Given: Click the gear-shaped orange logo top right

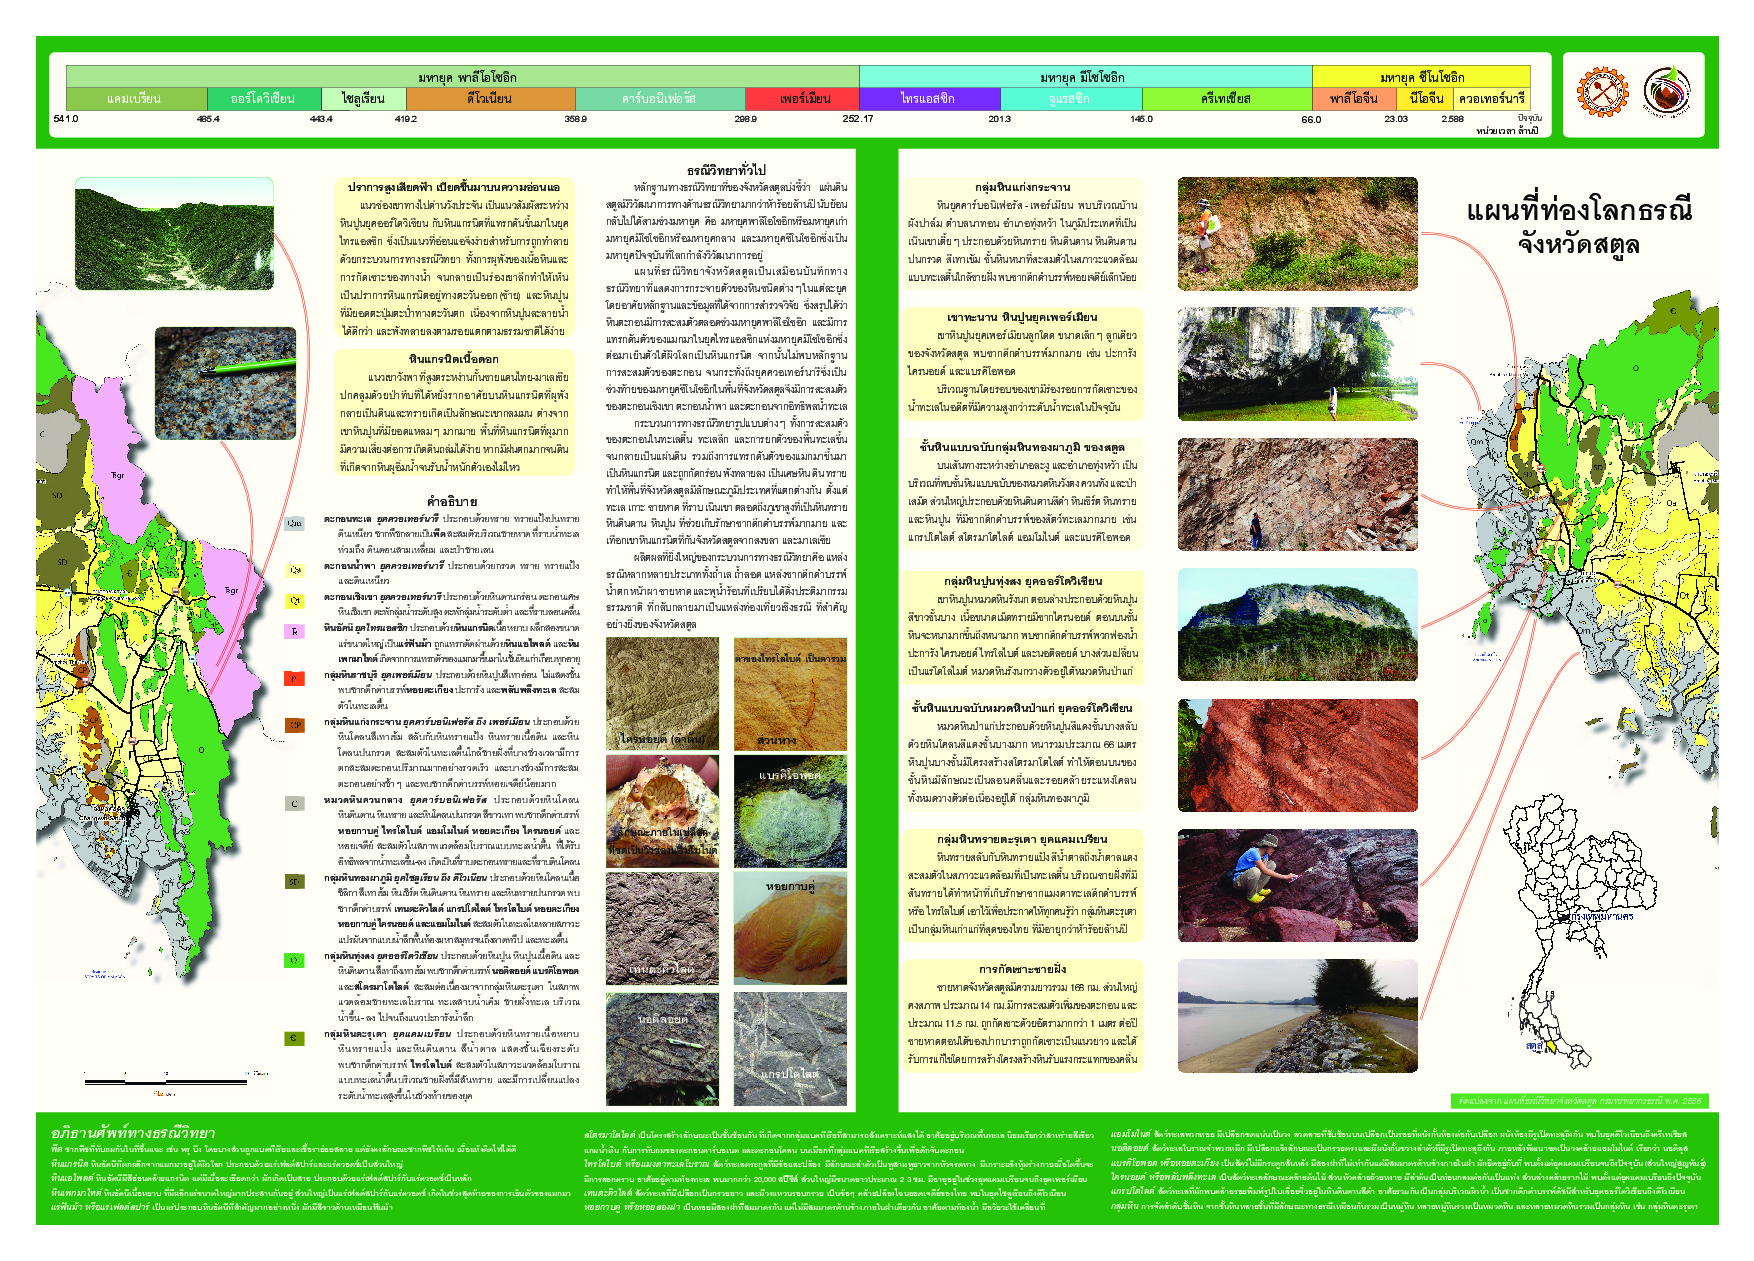Looking at the screenshot, I should [1602, 92].
